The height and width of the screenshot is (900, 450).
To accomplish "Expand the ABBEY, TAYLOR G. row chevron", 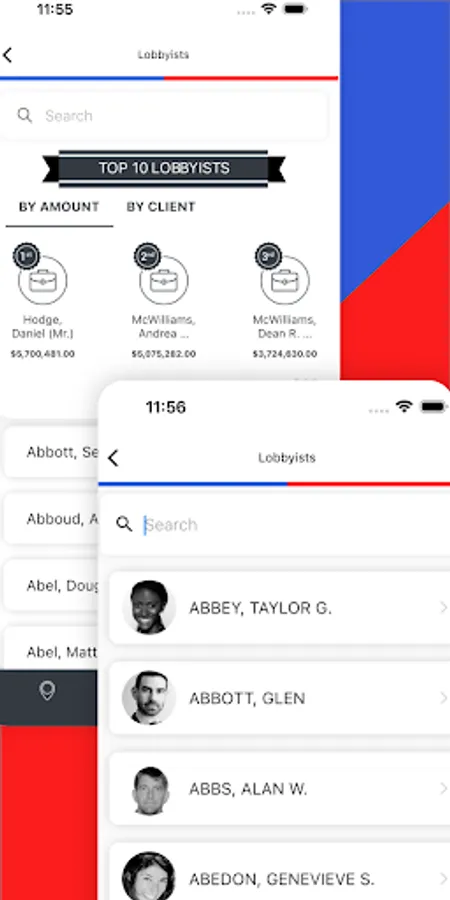I will [443, 608].
